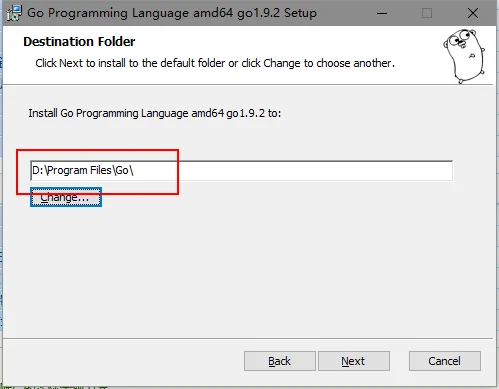The height and width of the screenshot is (389, 499).
Task: Click the separator line above the buttons
Action: [x=248, y=338]
